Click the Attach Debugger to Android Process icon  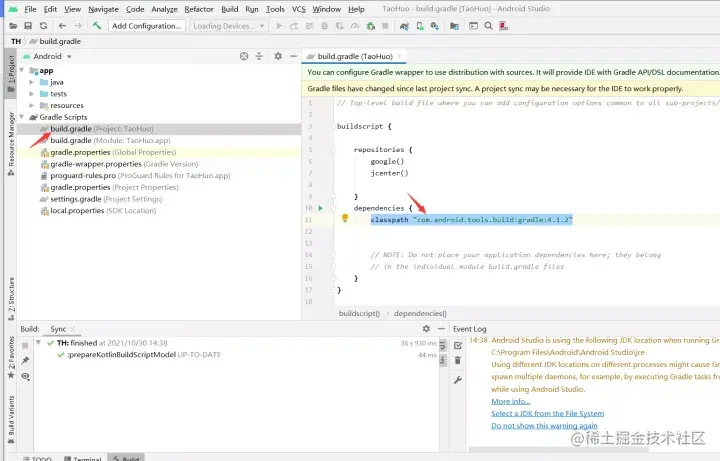370,26
